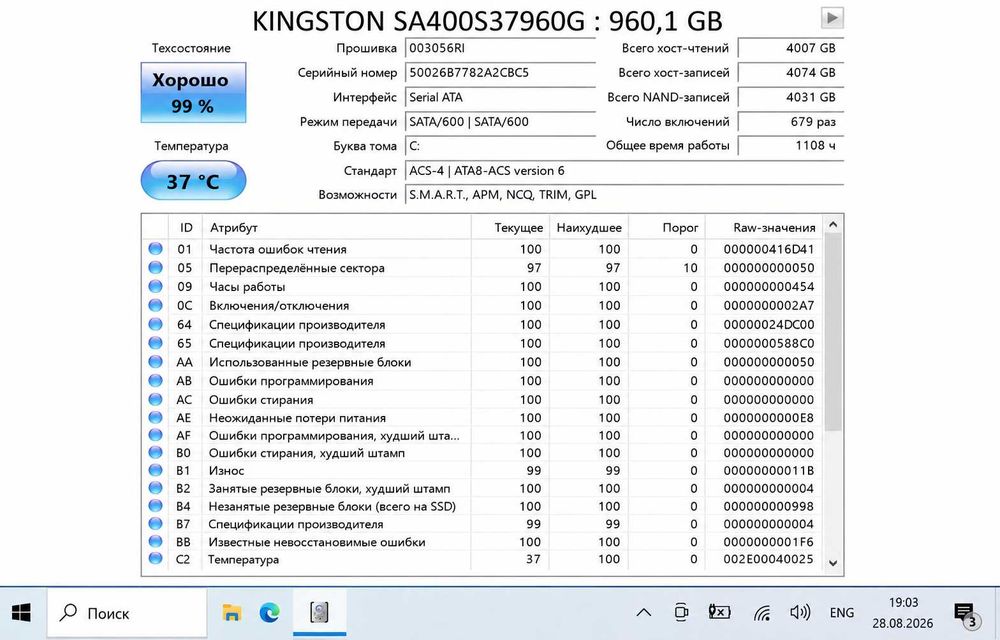
Task: Click the status circle for attribute AA
Action: (155, 361)
